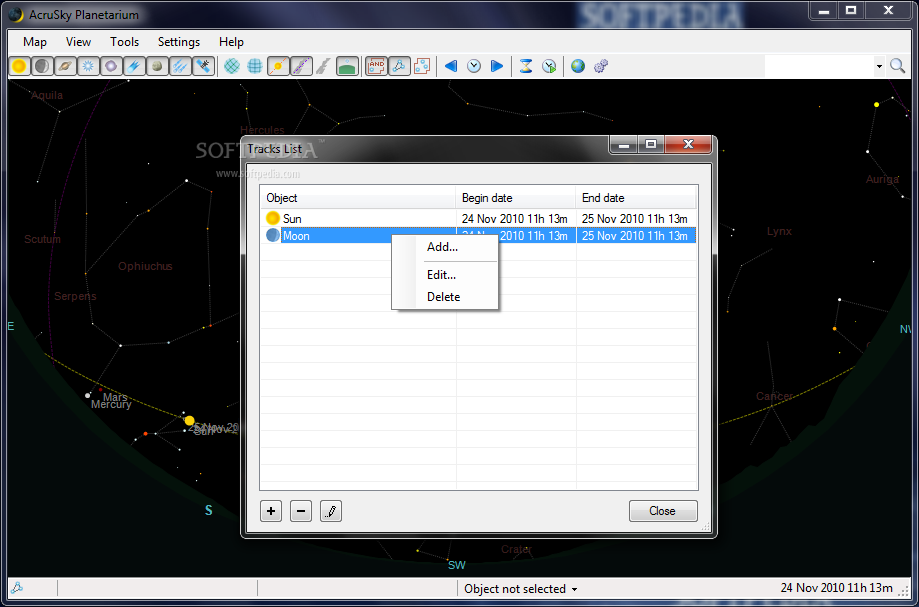919x607 pixels.
Task: Select the Moon track row
Action: click(x=478, y=236)
